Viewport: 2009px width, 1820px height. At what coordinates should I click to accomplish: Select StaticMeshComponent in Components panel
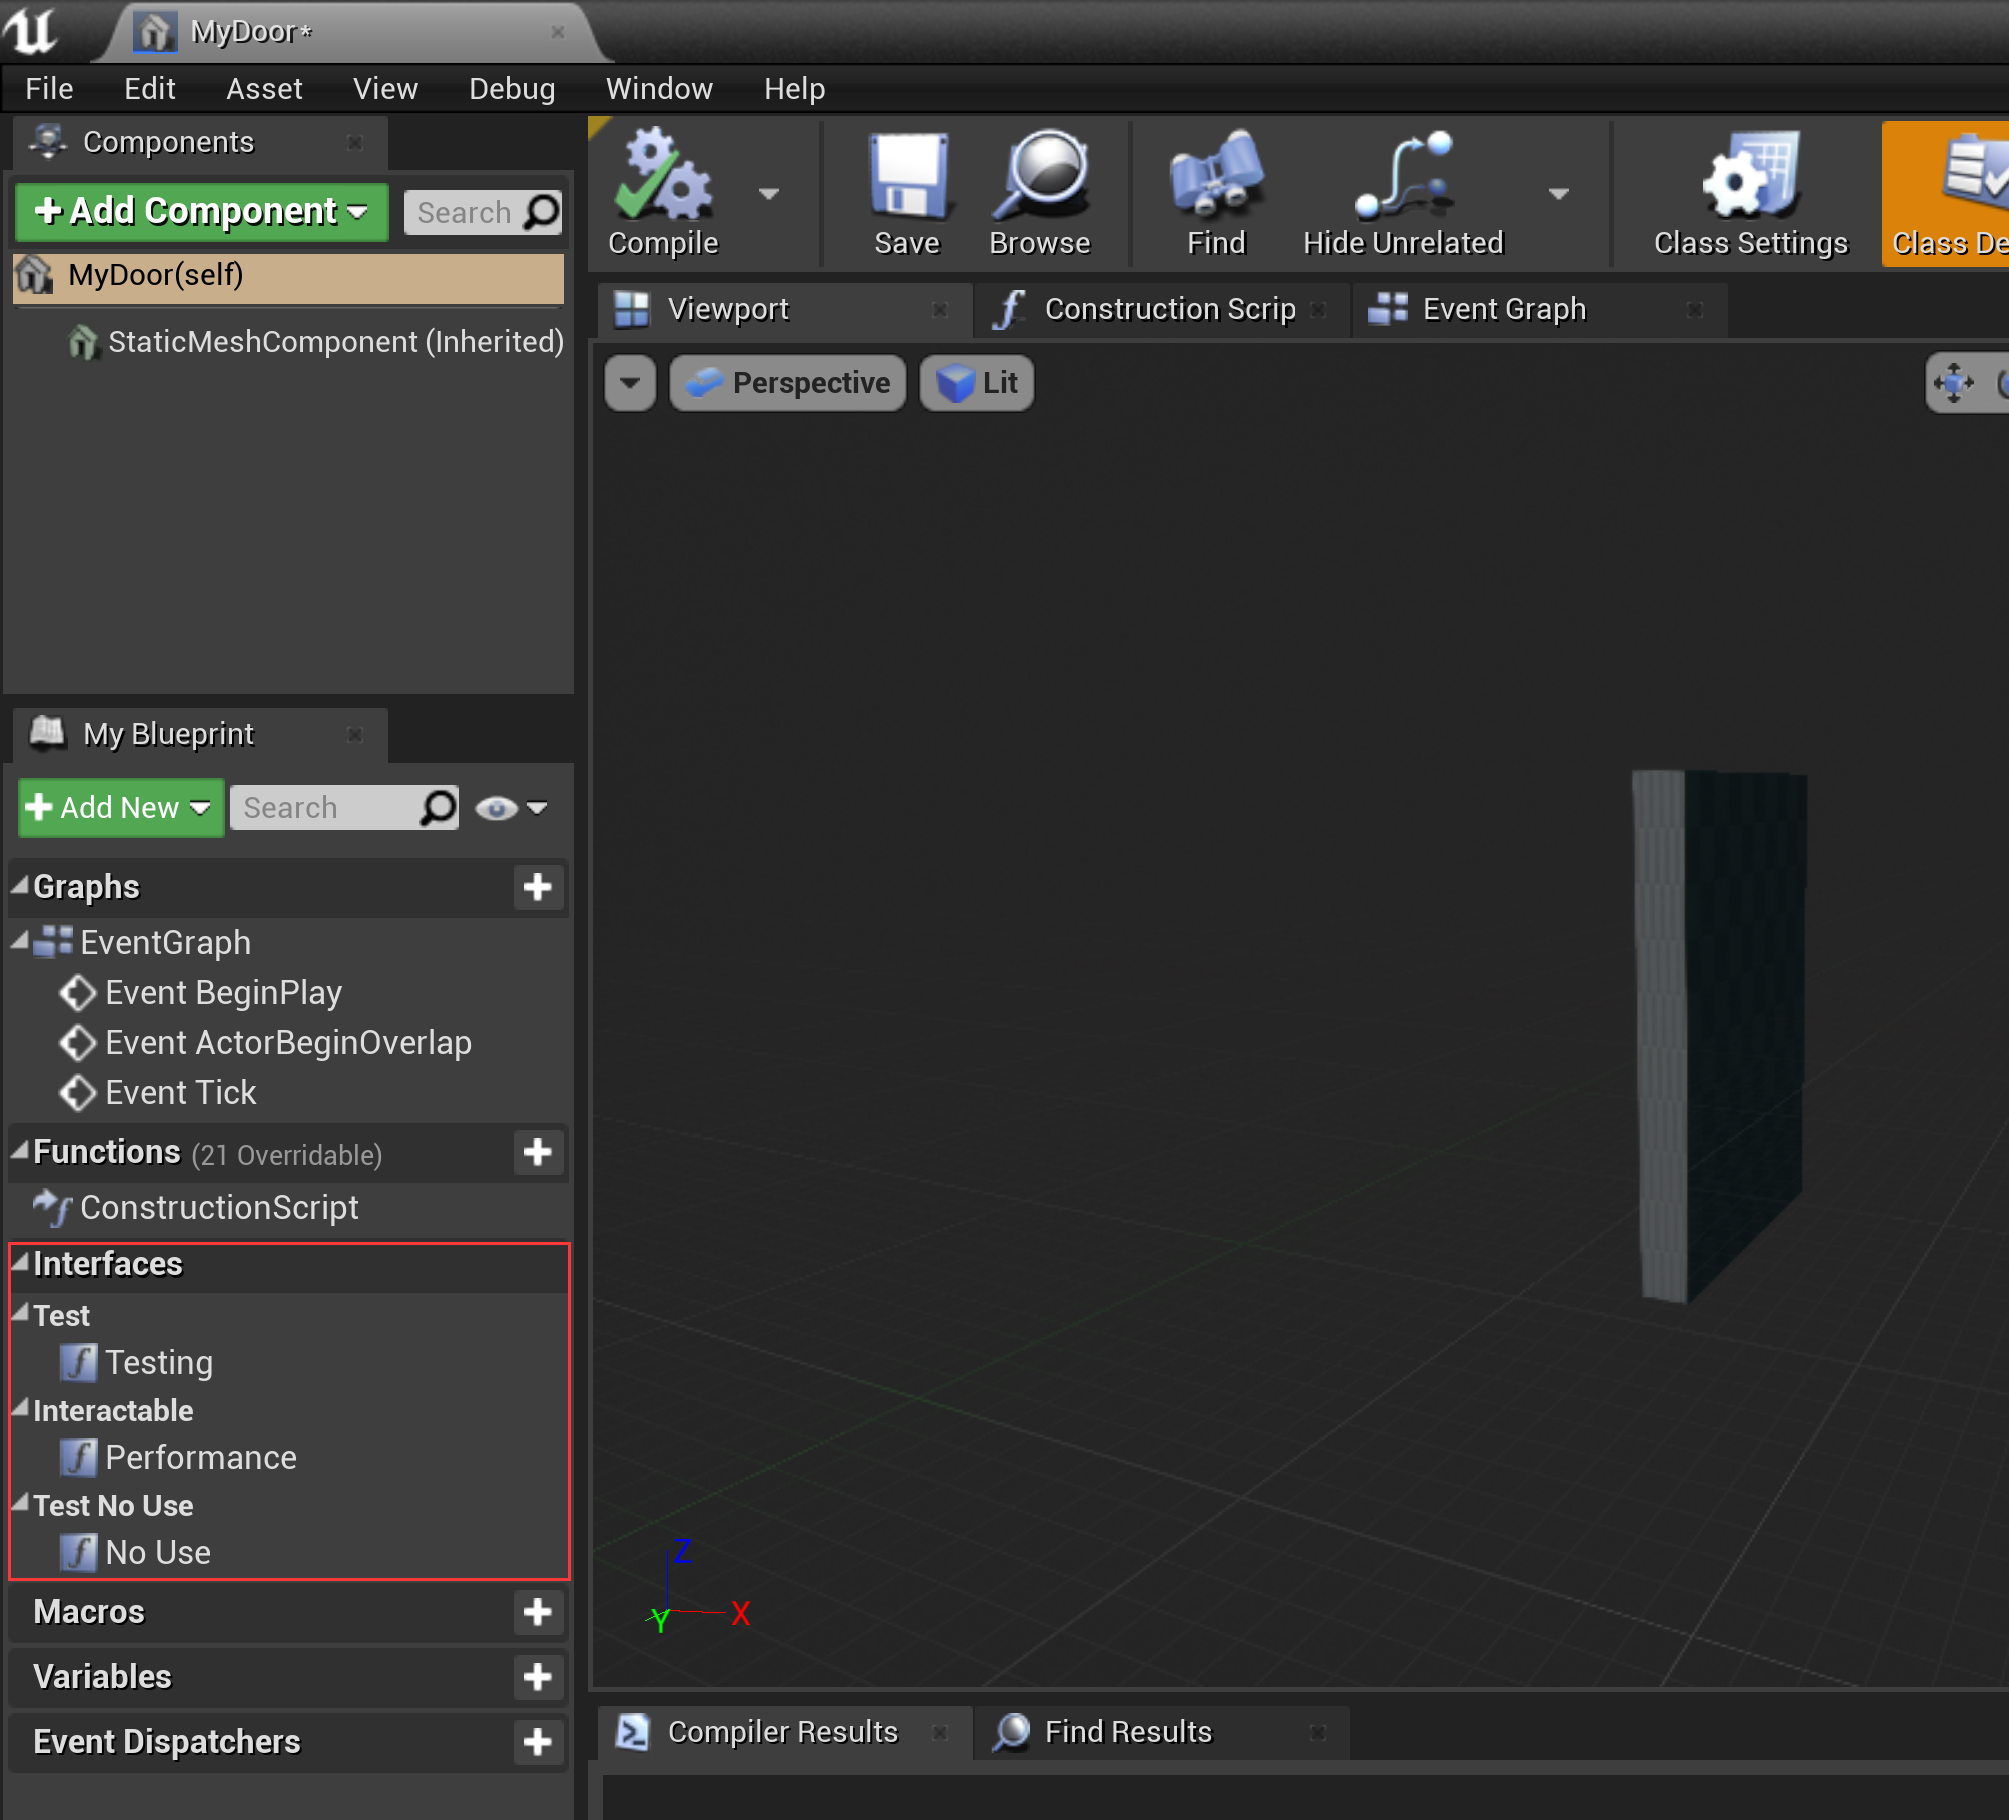point(335,341)
